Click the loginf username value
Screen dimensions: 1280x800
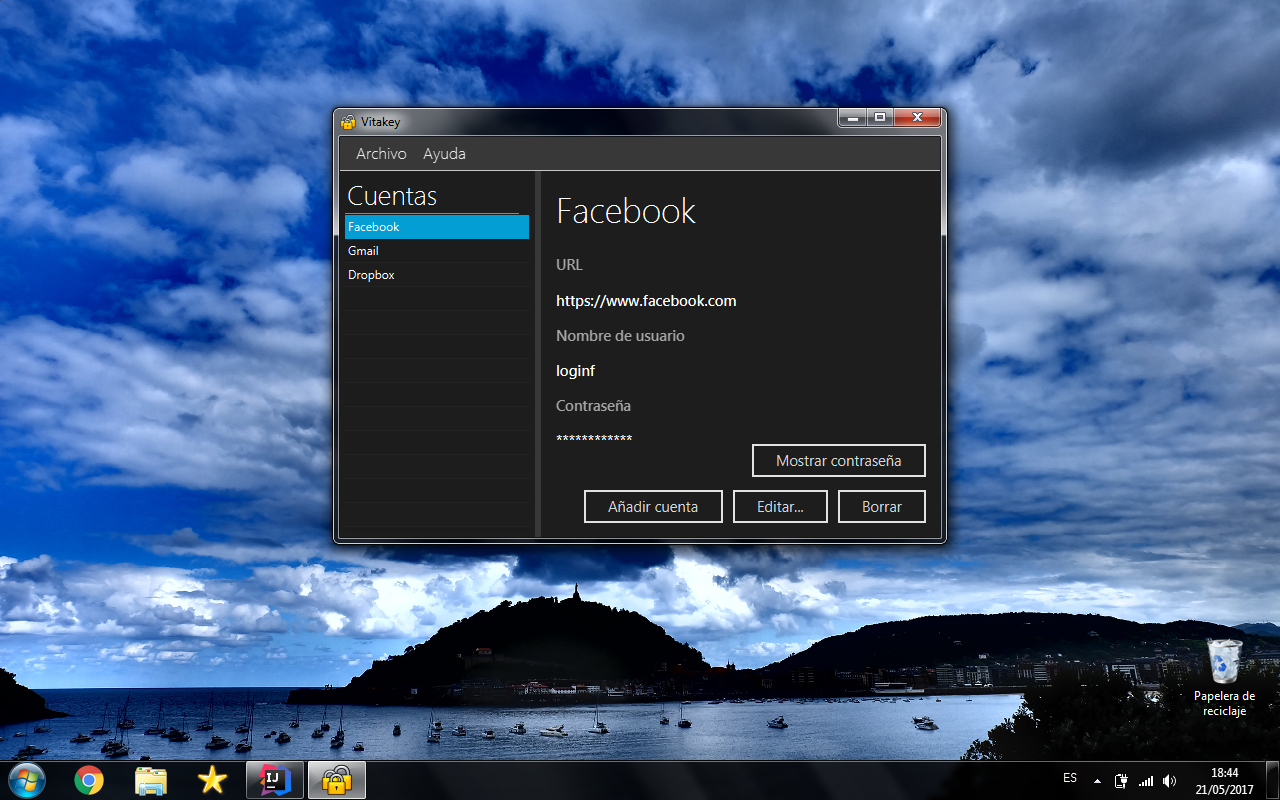coord(576,371)
